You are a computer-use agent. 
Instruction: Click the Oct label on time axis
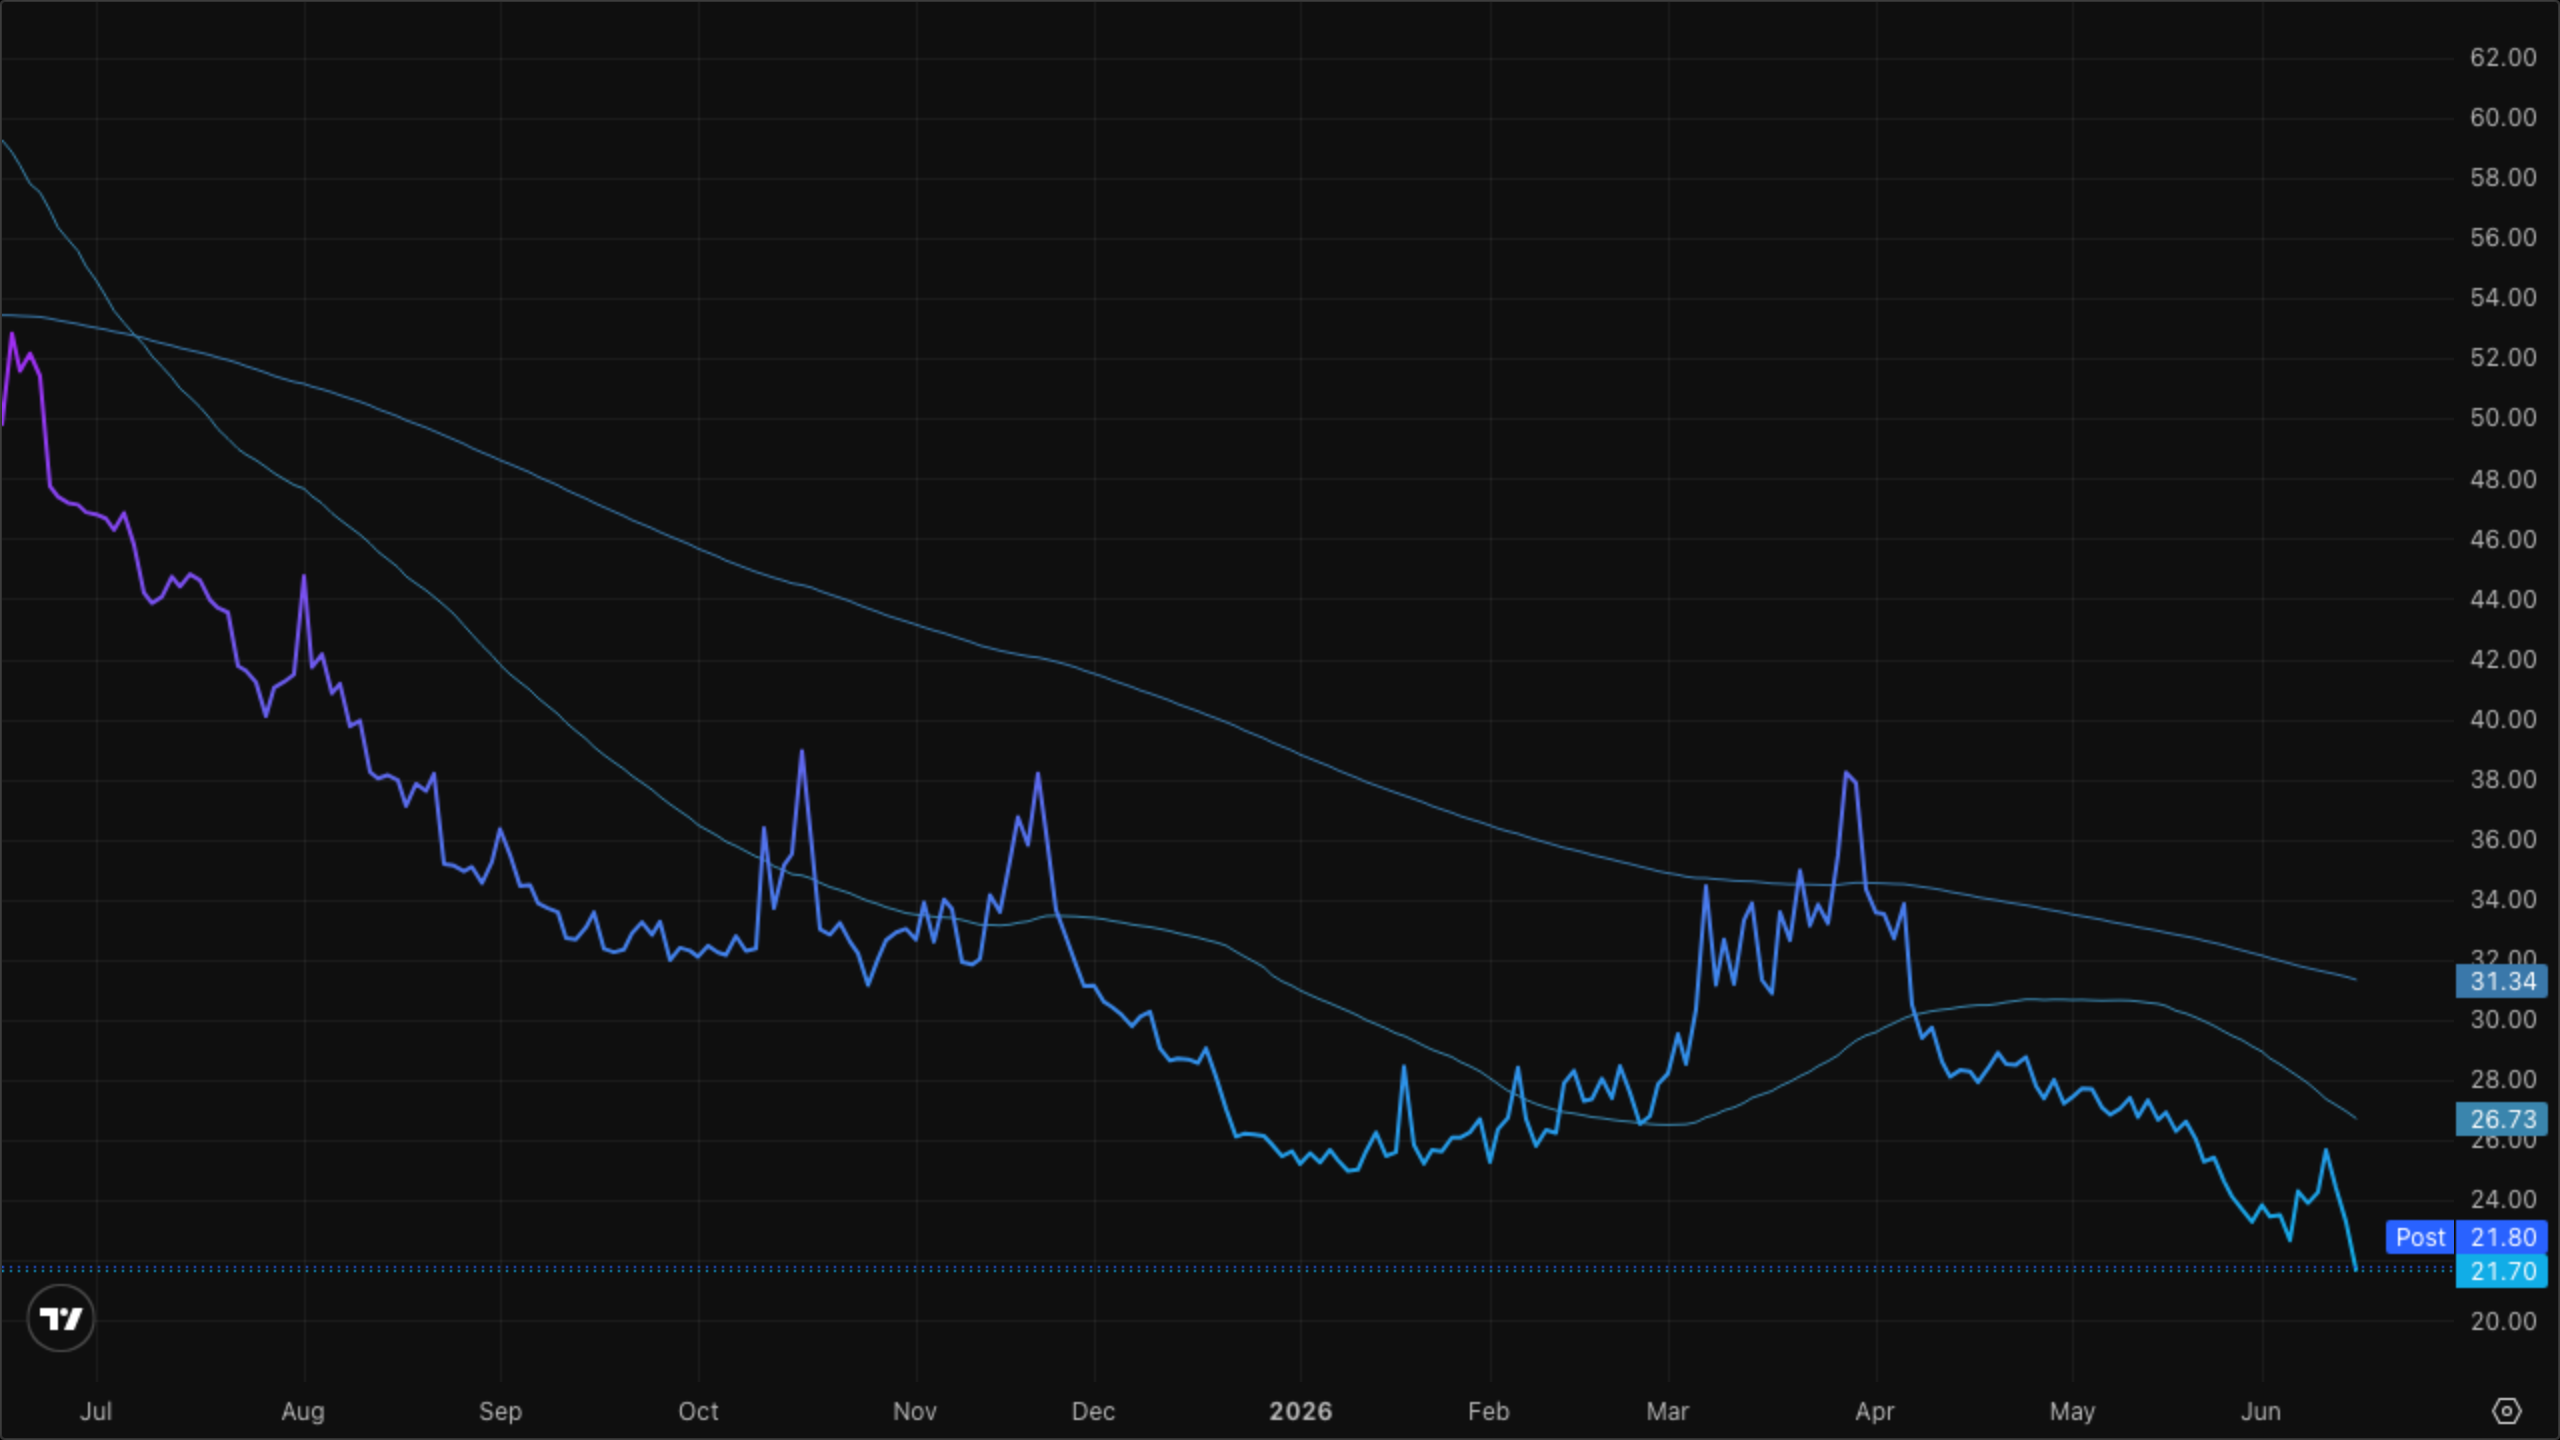(698, 1411)
